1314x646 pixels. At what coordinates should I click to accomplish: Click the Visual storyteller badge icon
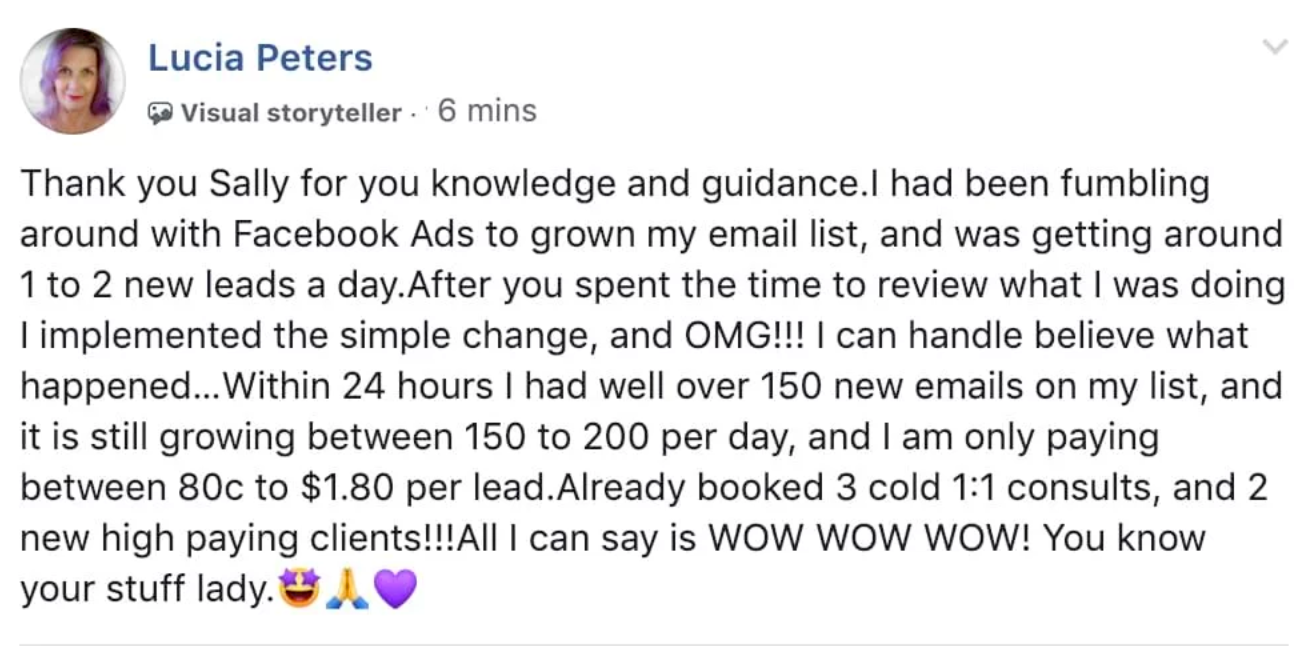click(161, 113)
